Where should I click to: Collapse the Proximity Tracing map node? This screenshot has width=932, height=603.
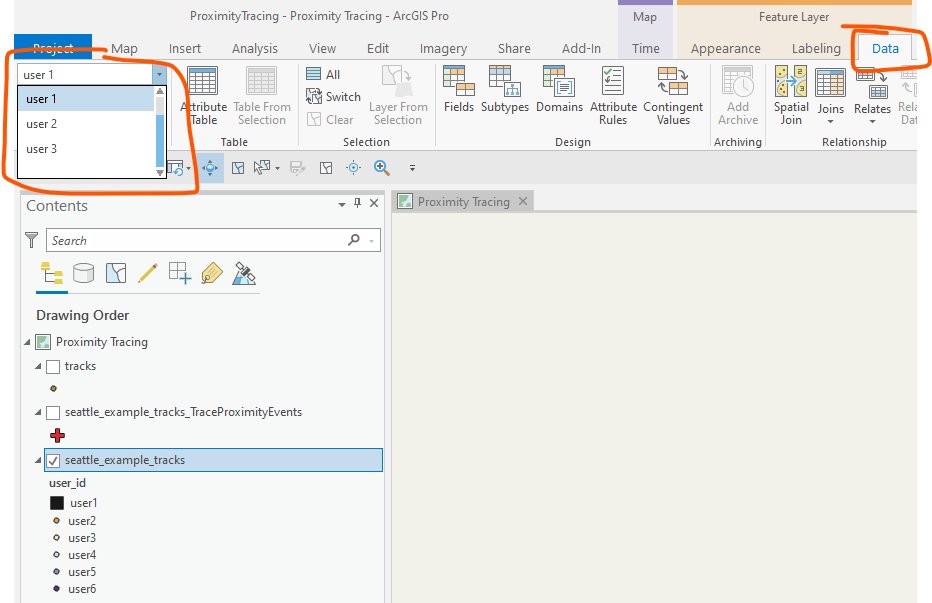27,342
